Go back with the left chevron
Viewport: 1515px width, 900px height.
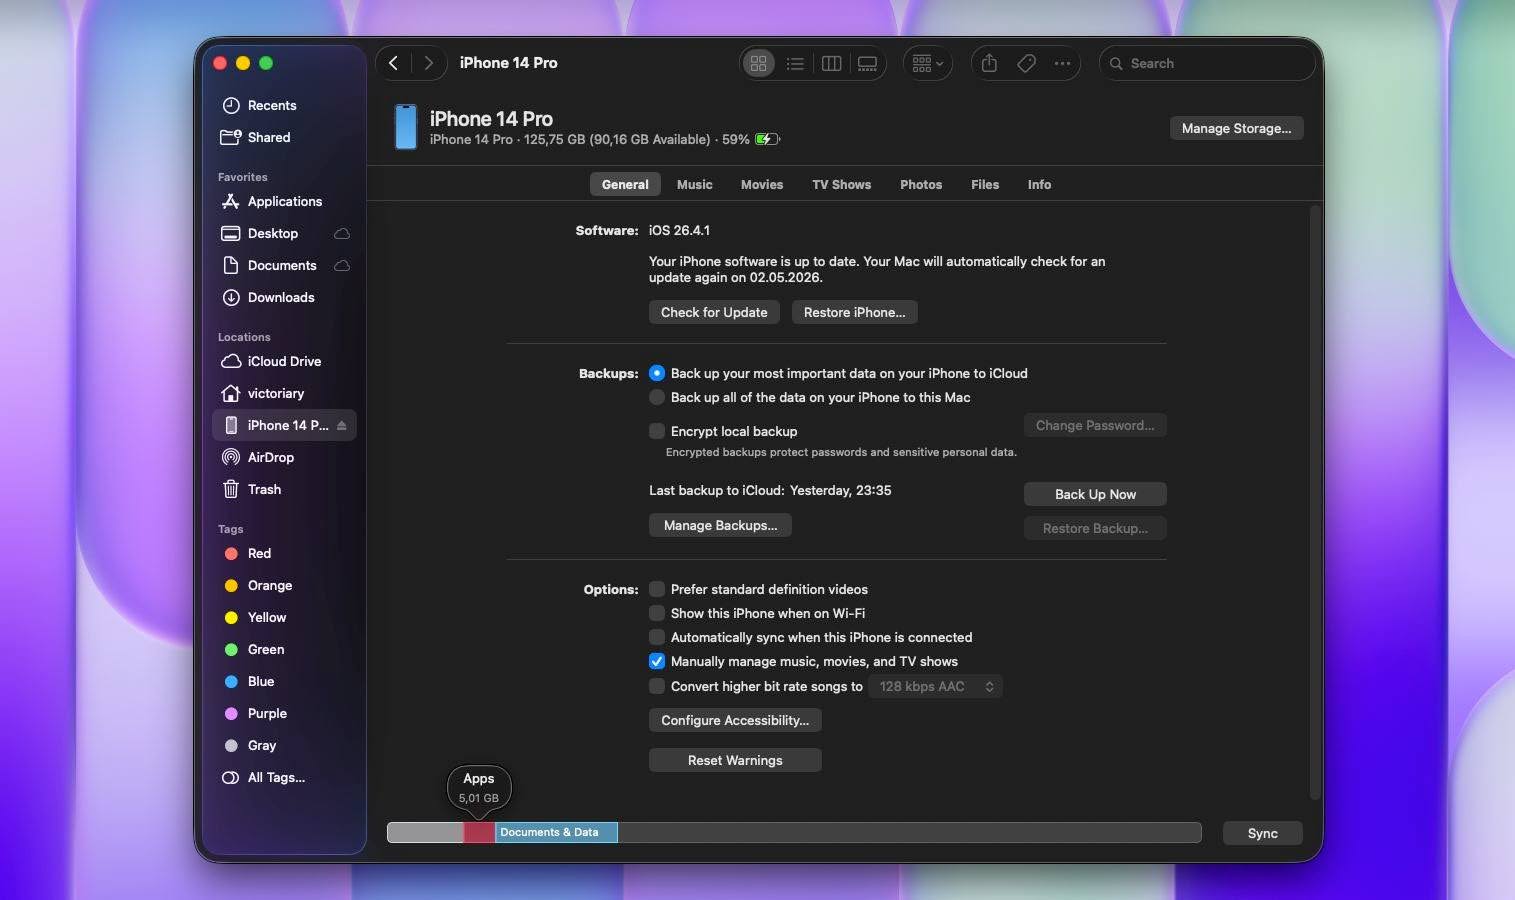pos(394,63)
